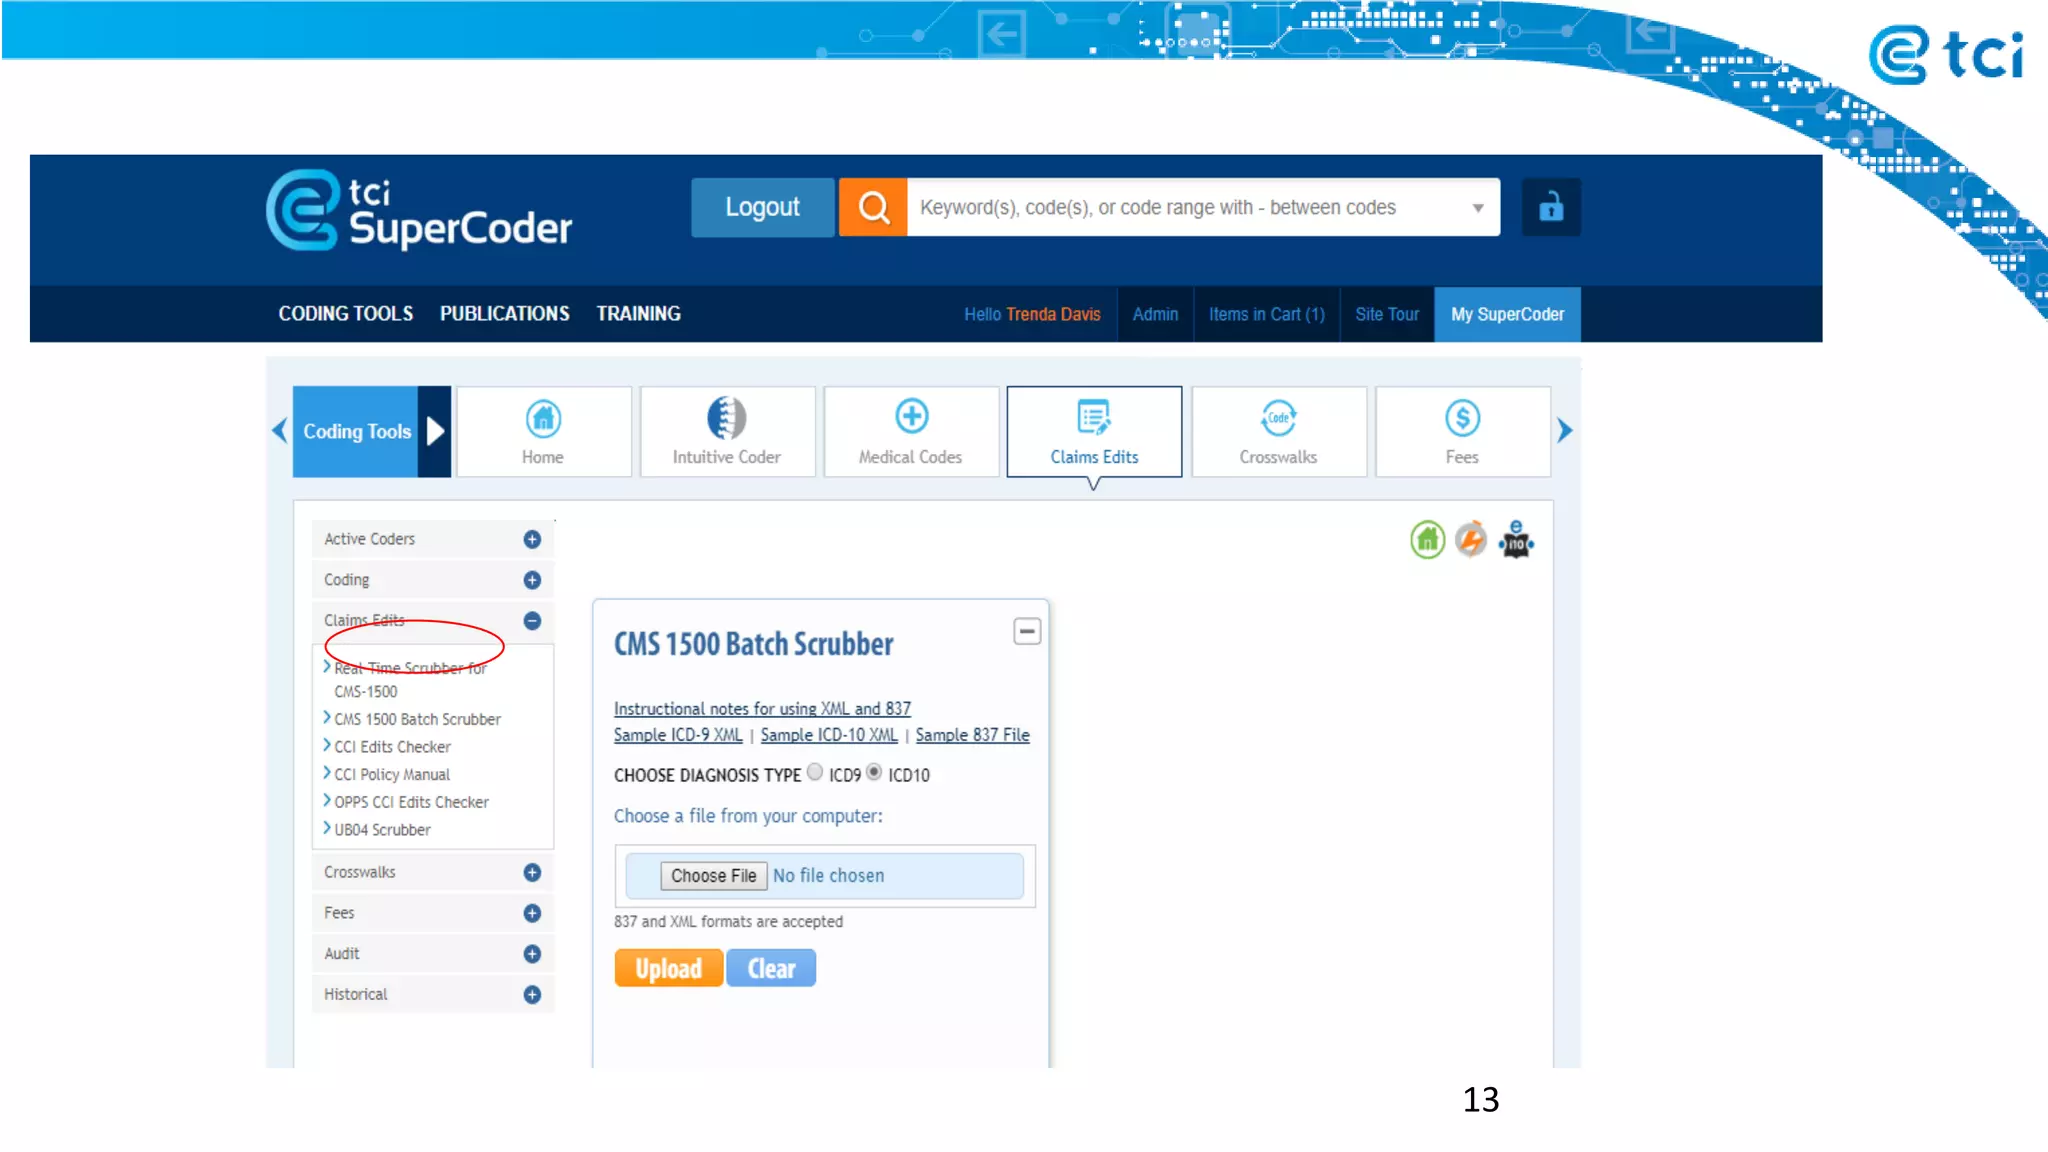The width and height of the screenshot is (2048, 1152).
Task: Select the ICD9 diagnosis type radio
Action: (815, 772)
